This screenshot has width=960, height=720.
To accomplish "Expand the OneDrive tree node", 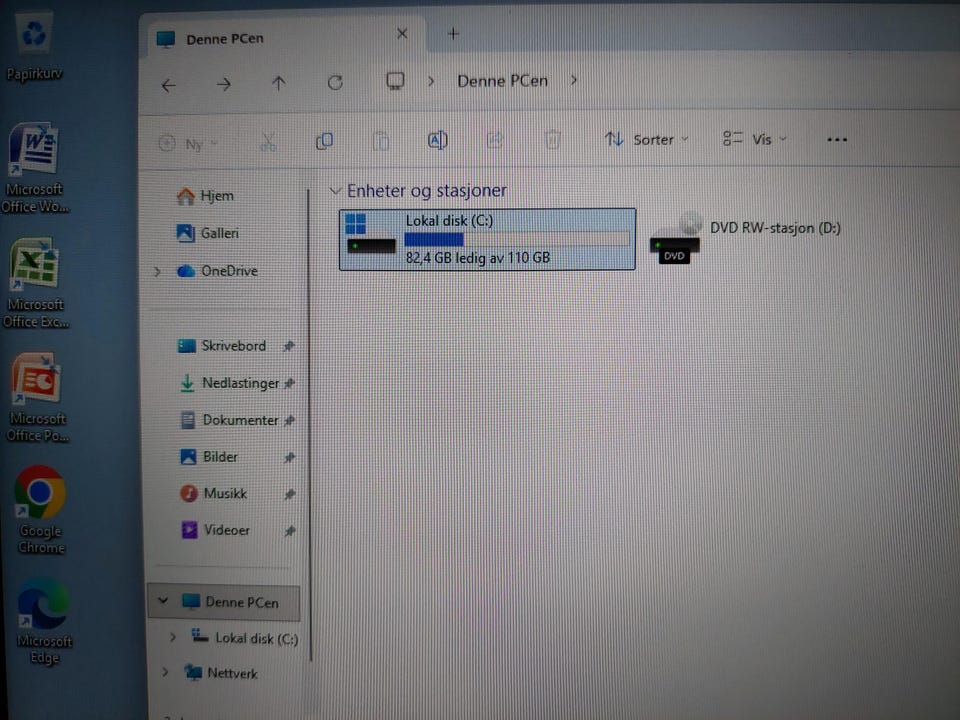I will point(157,271).
